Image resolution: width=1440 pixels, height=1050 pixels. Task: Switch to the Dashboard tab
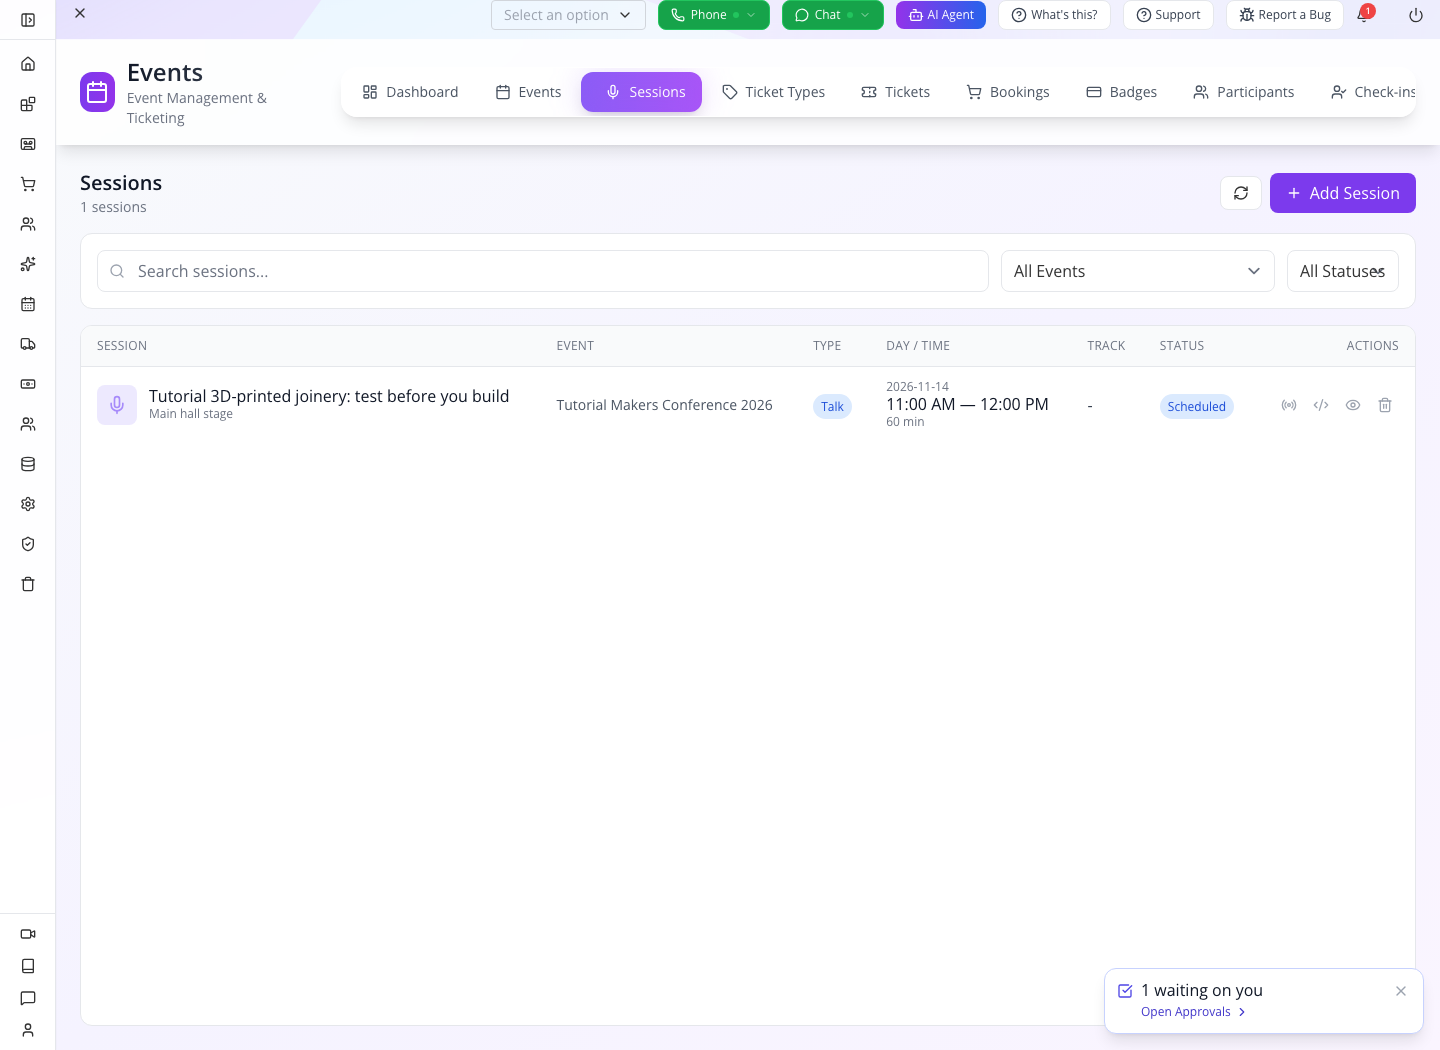coord(410,92)
